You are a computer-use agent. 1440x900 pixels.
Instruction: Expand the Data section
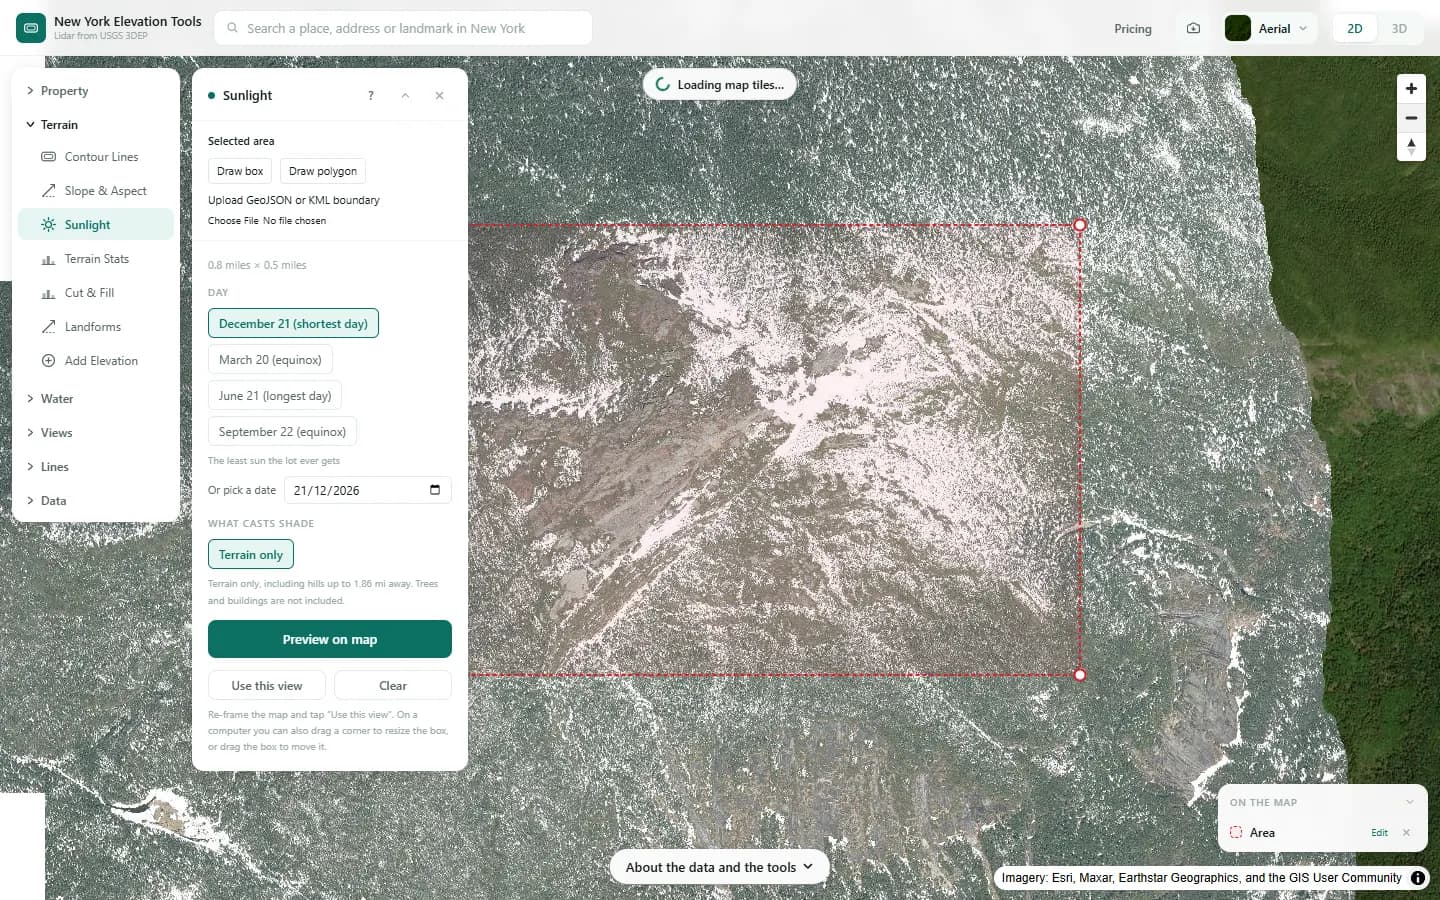pyautogui.click(x=96, y=501)
